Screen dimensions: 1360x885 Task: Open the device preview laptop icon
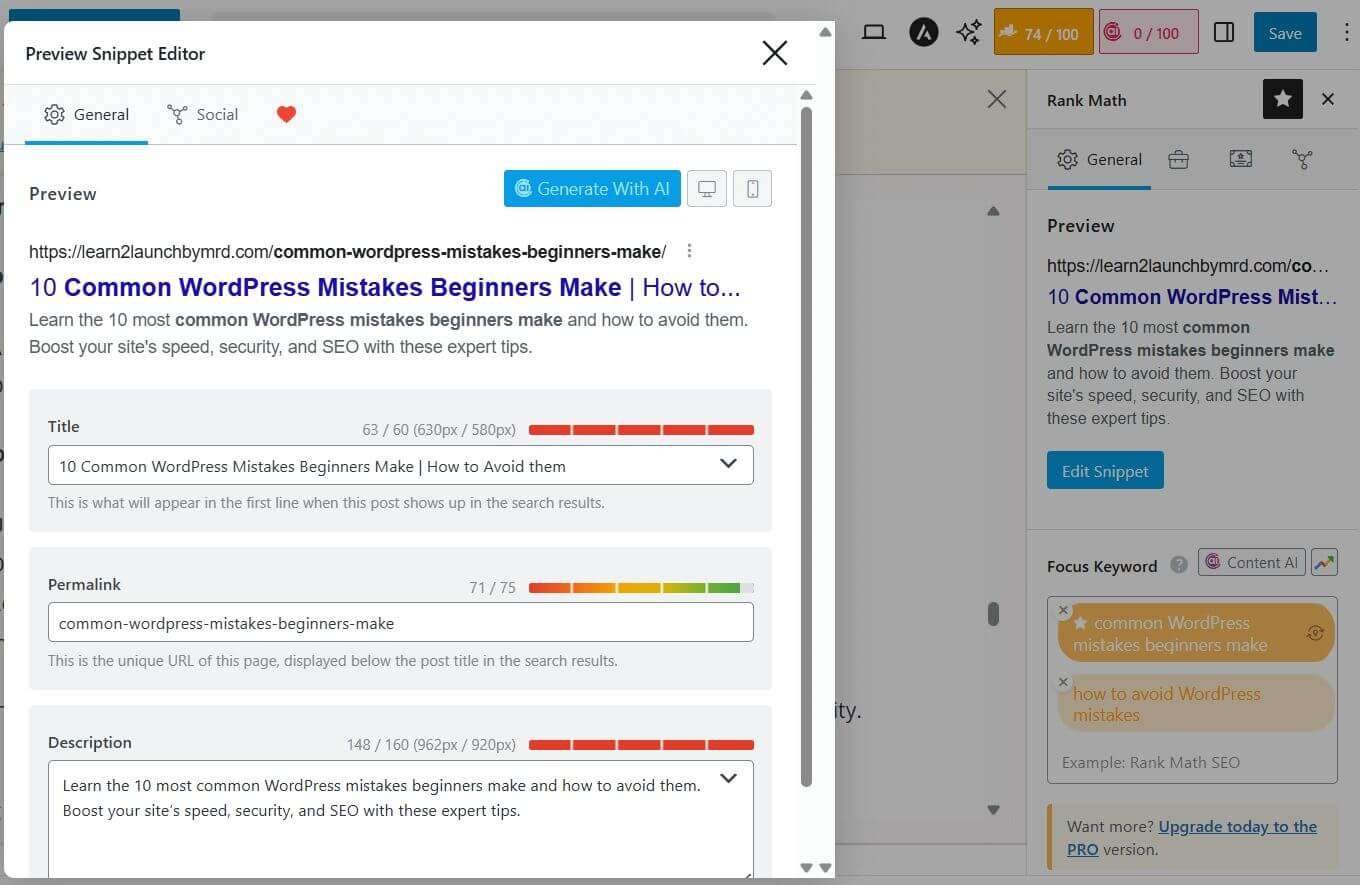click(874, 32)
